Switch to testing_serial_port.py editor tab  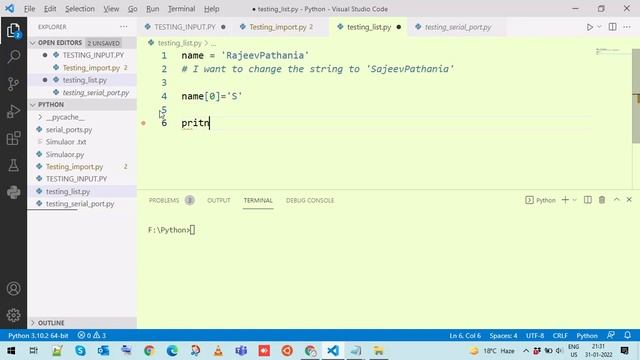click(x=458, y=27)
